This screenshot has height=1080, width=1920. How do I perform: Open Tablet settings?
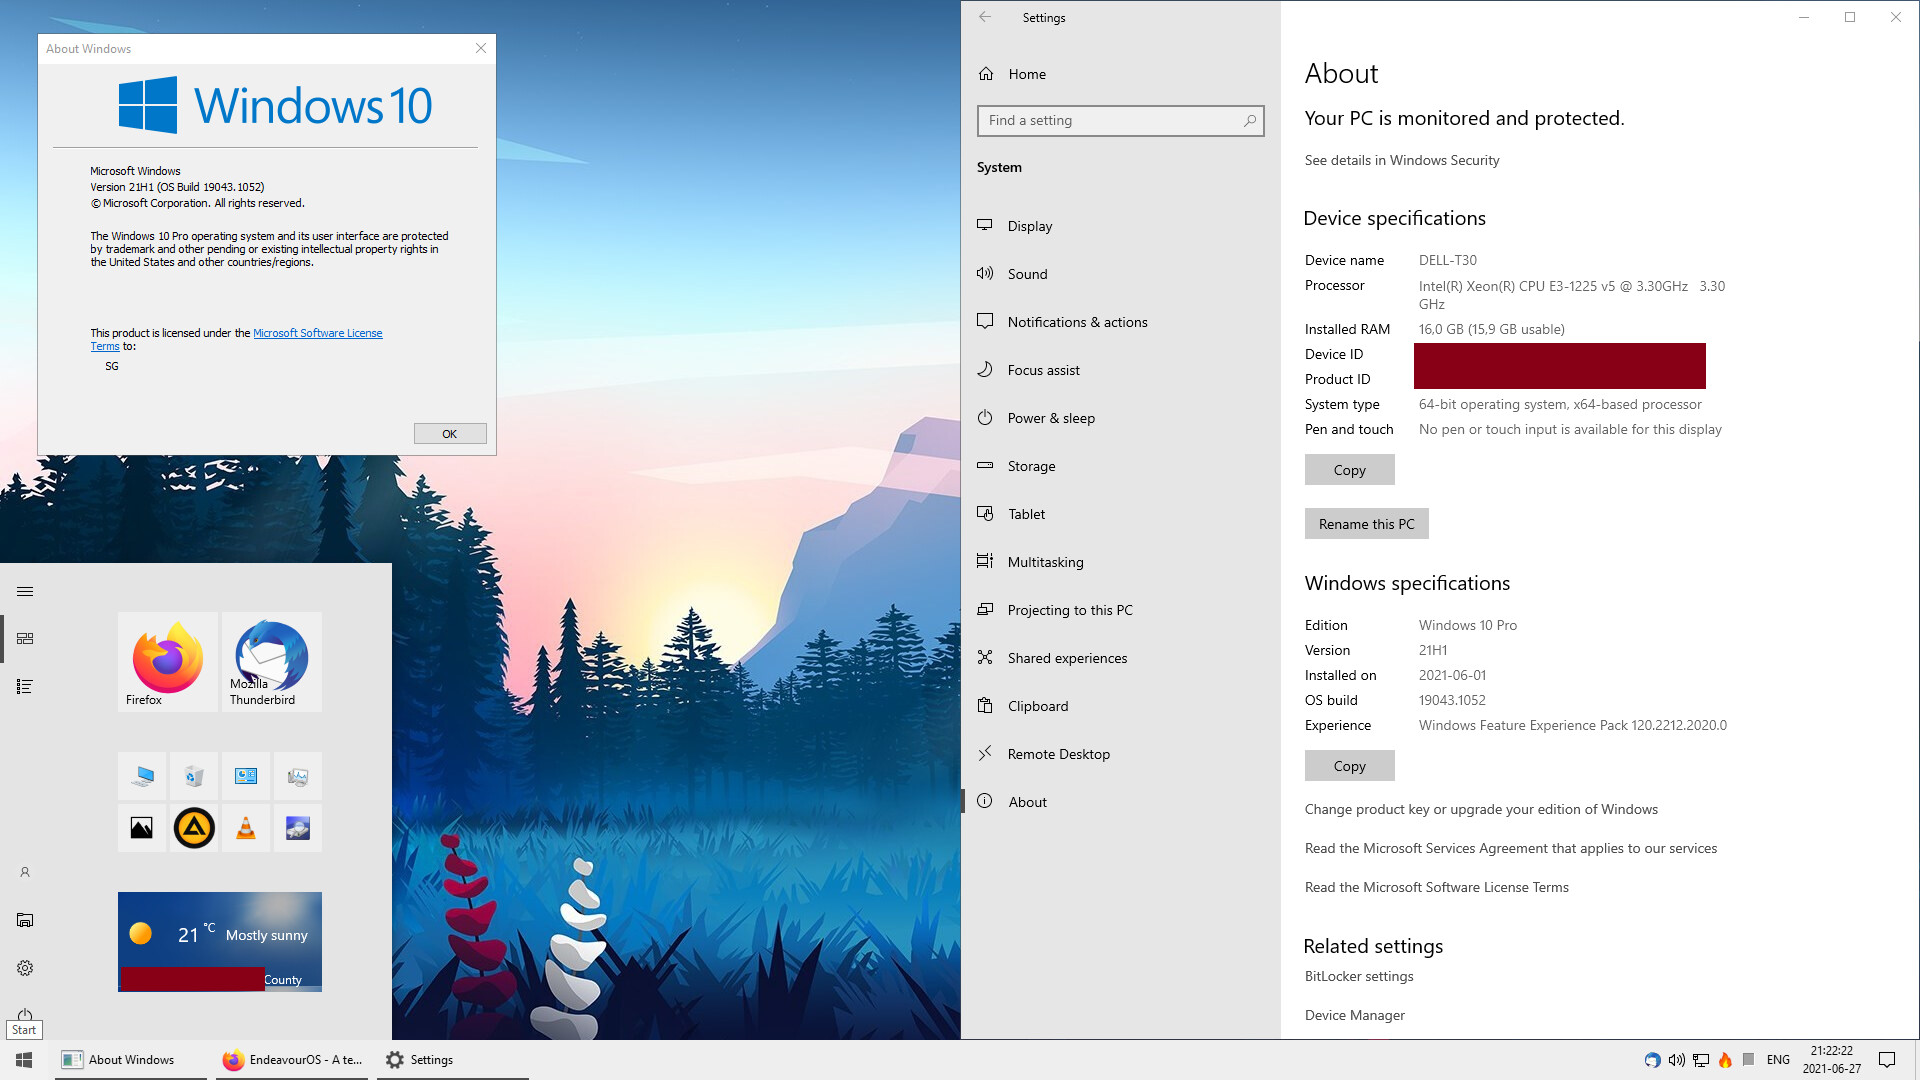pyautogui.click(x=1121, y=514)
